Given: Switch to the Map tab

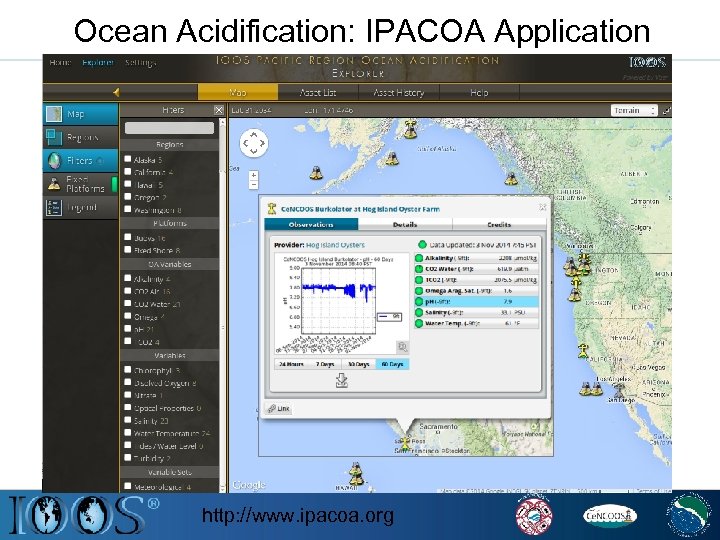Looking at the screenshot, I should click(238, 92).
